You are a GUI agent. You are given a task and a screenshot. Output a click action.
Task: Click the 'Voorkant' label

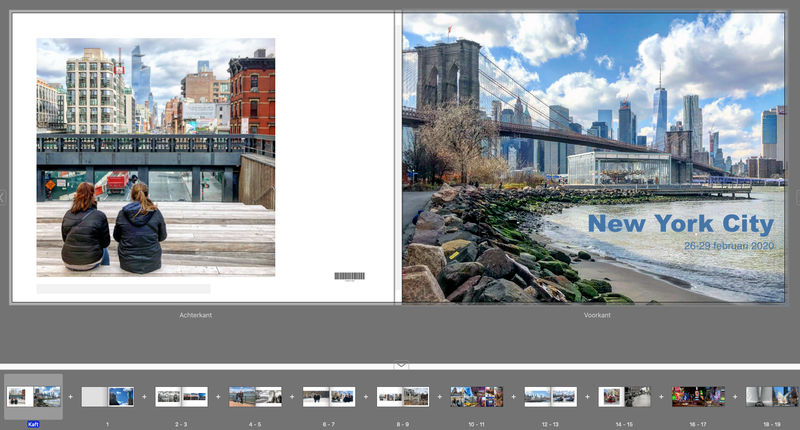(x=597, y=315)
